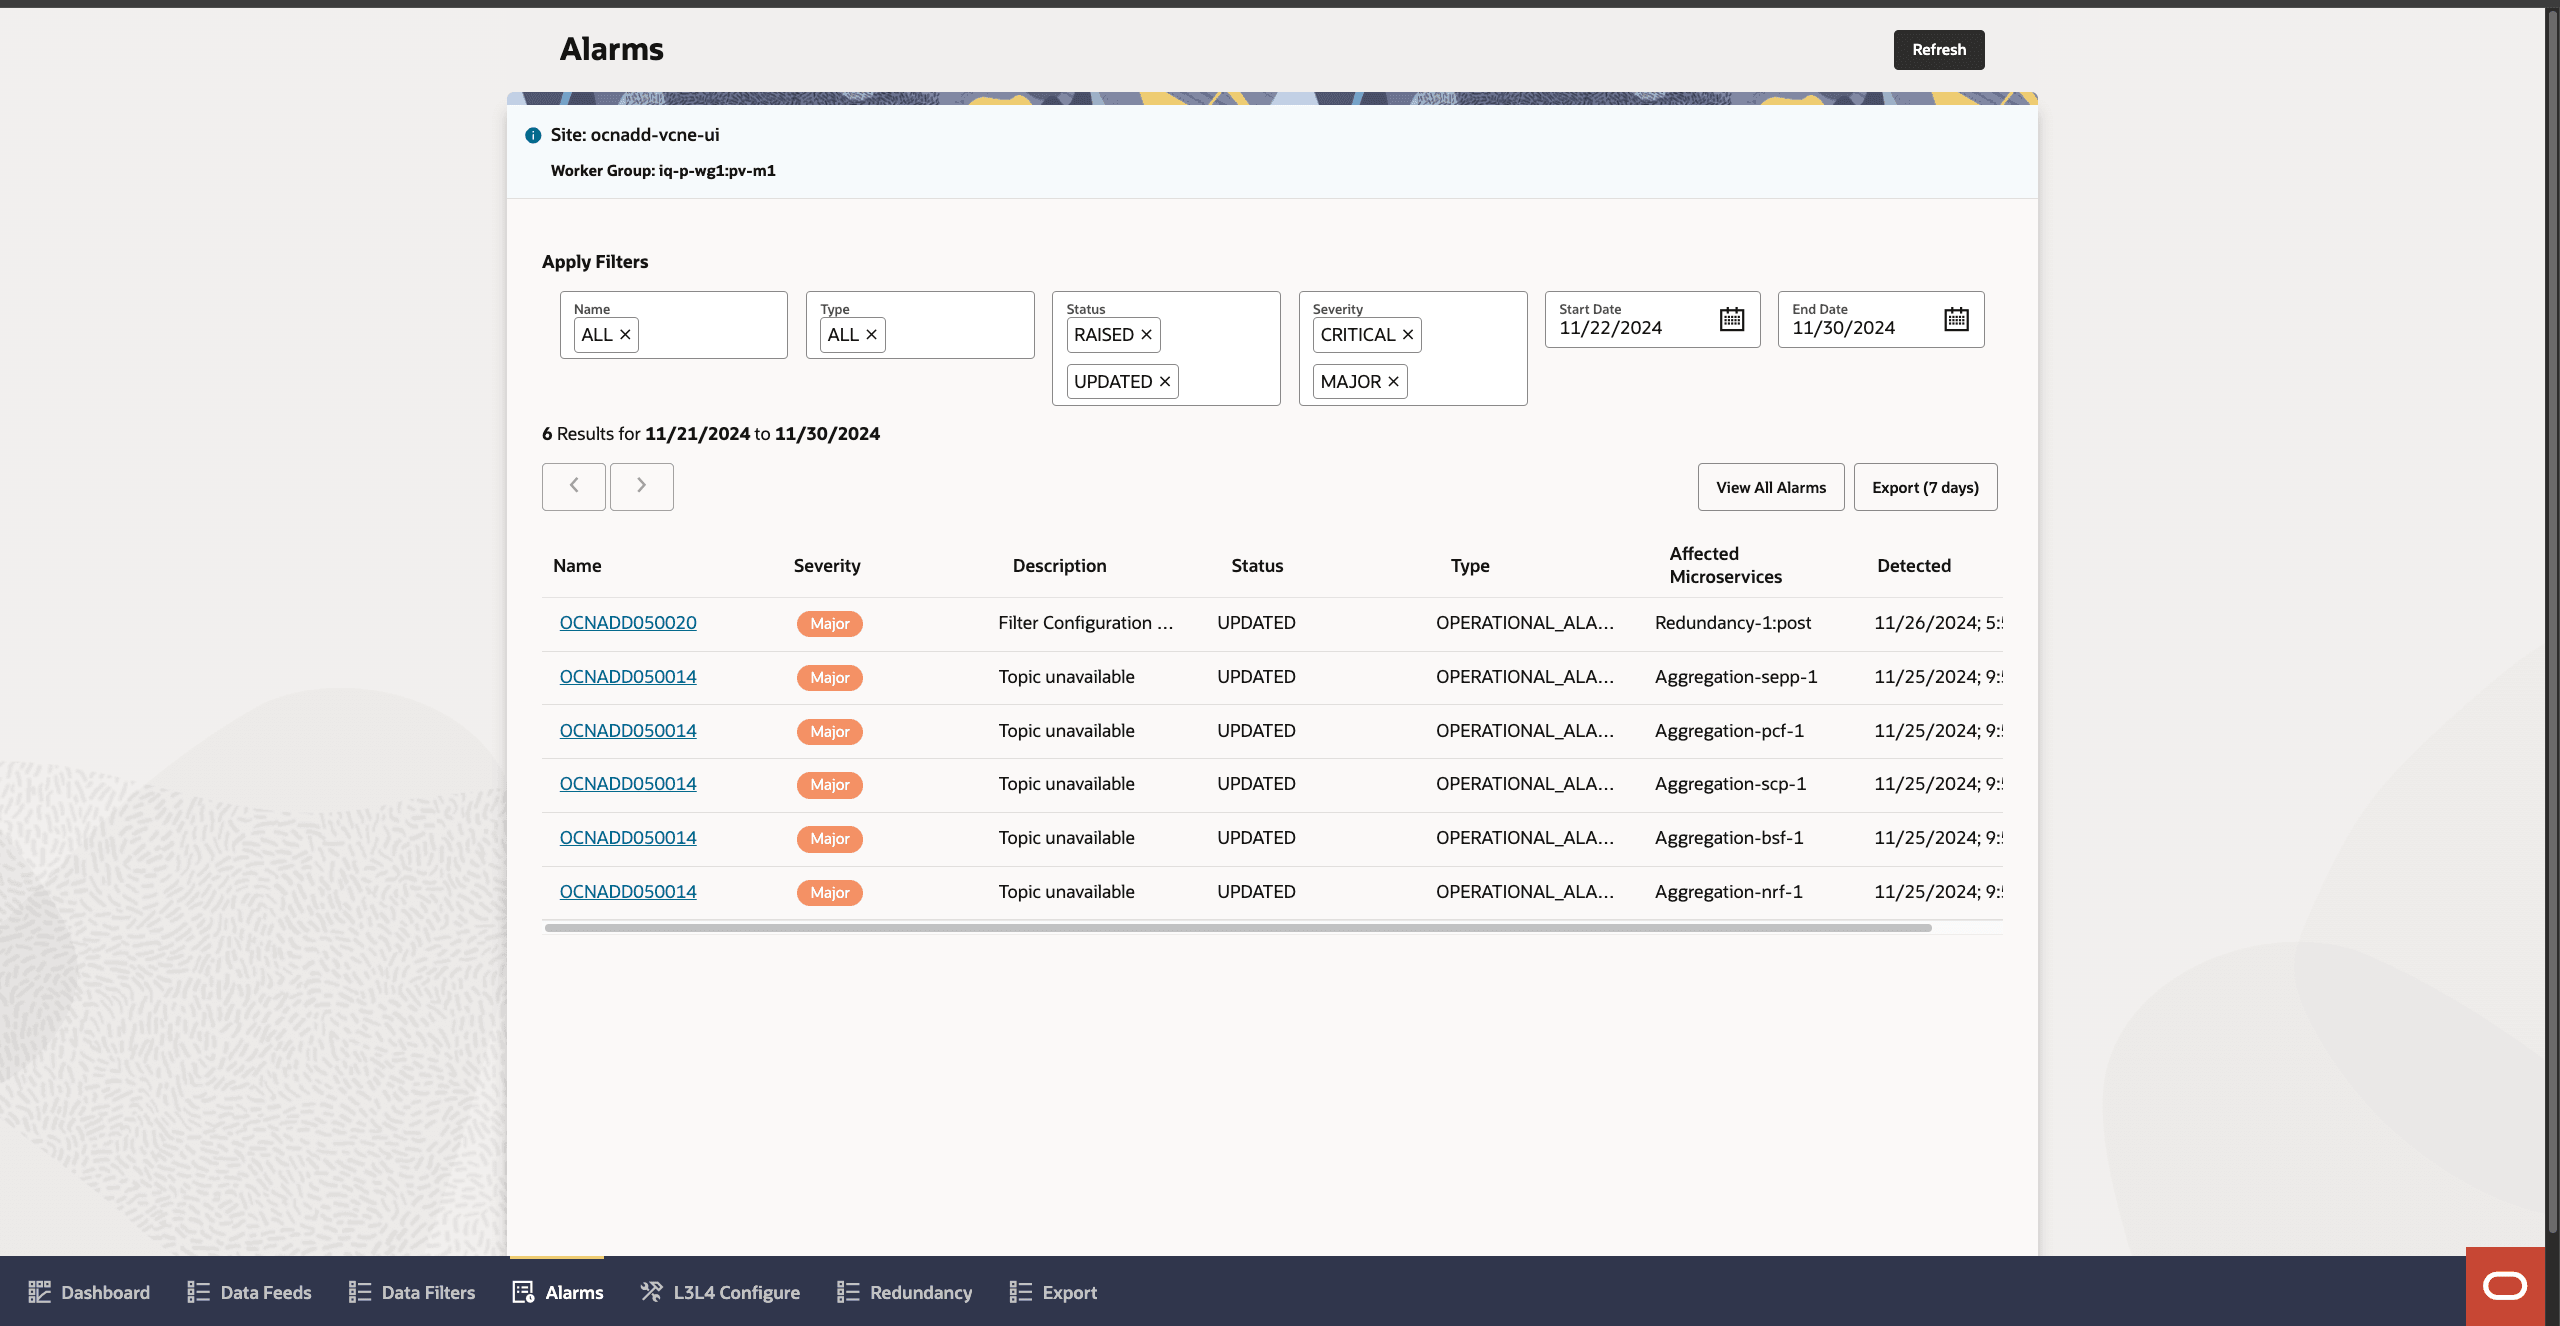The width and height of the screenshot is (2560, 1326).
Task: Click Aggregation-bsf-1 microservice cell
Action: point(1729,838)
